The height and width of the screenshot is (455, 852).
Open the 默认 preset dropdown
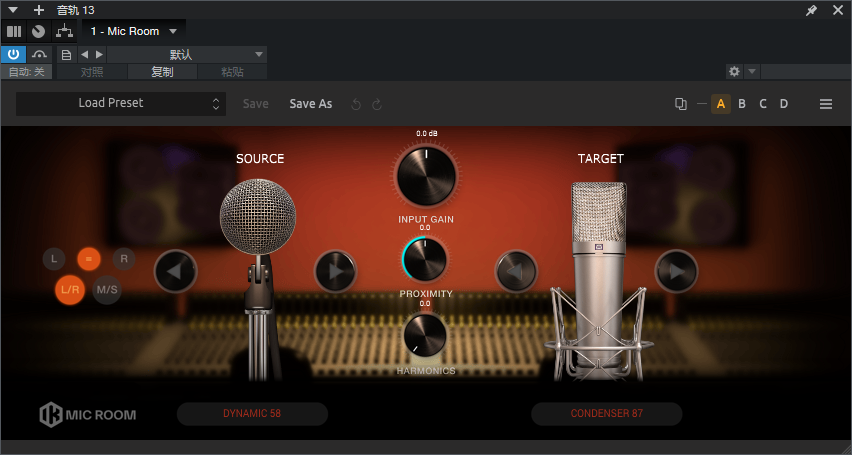click(x=187, y=55)
